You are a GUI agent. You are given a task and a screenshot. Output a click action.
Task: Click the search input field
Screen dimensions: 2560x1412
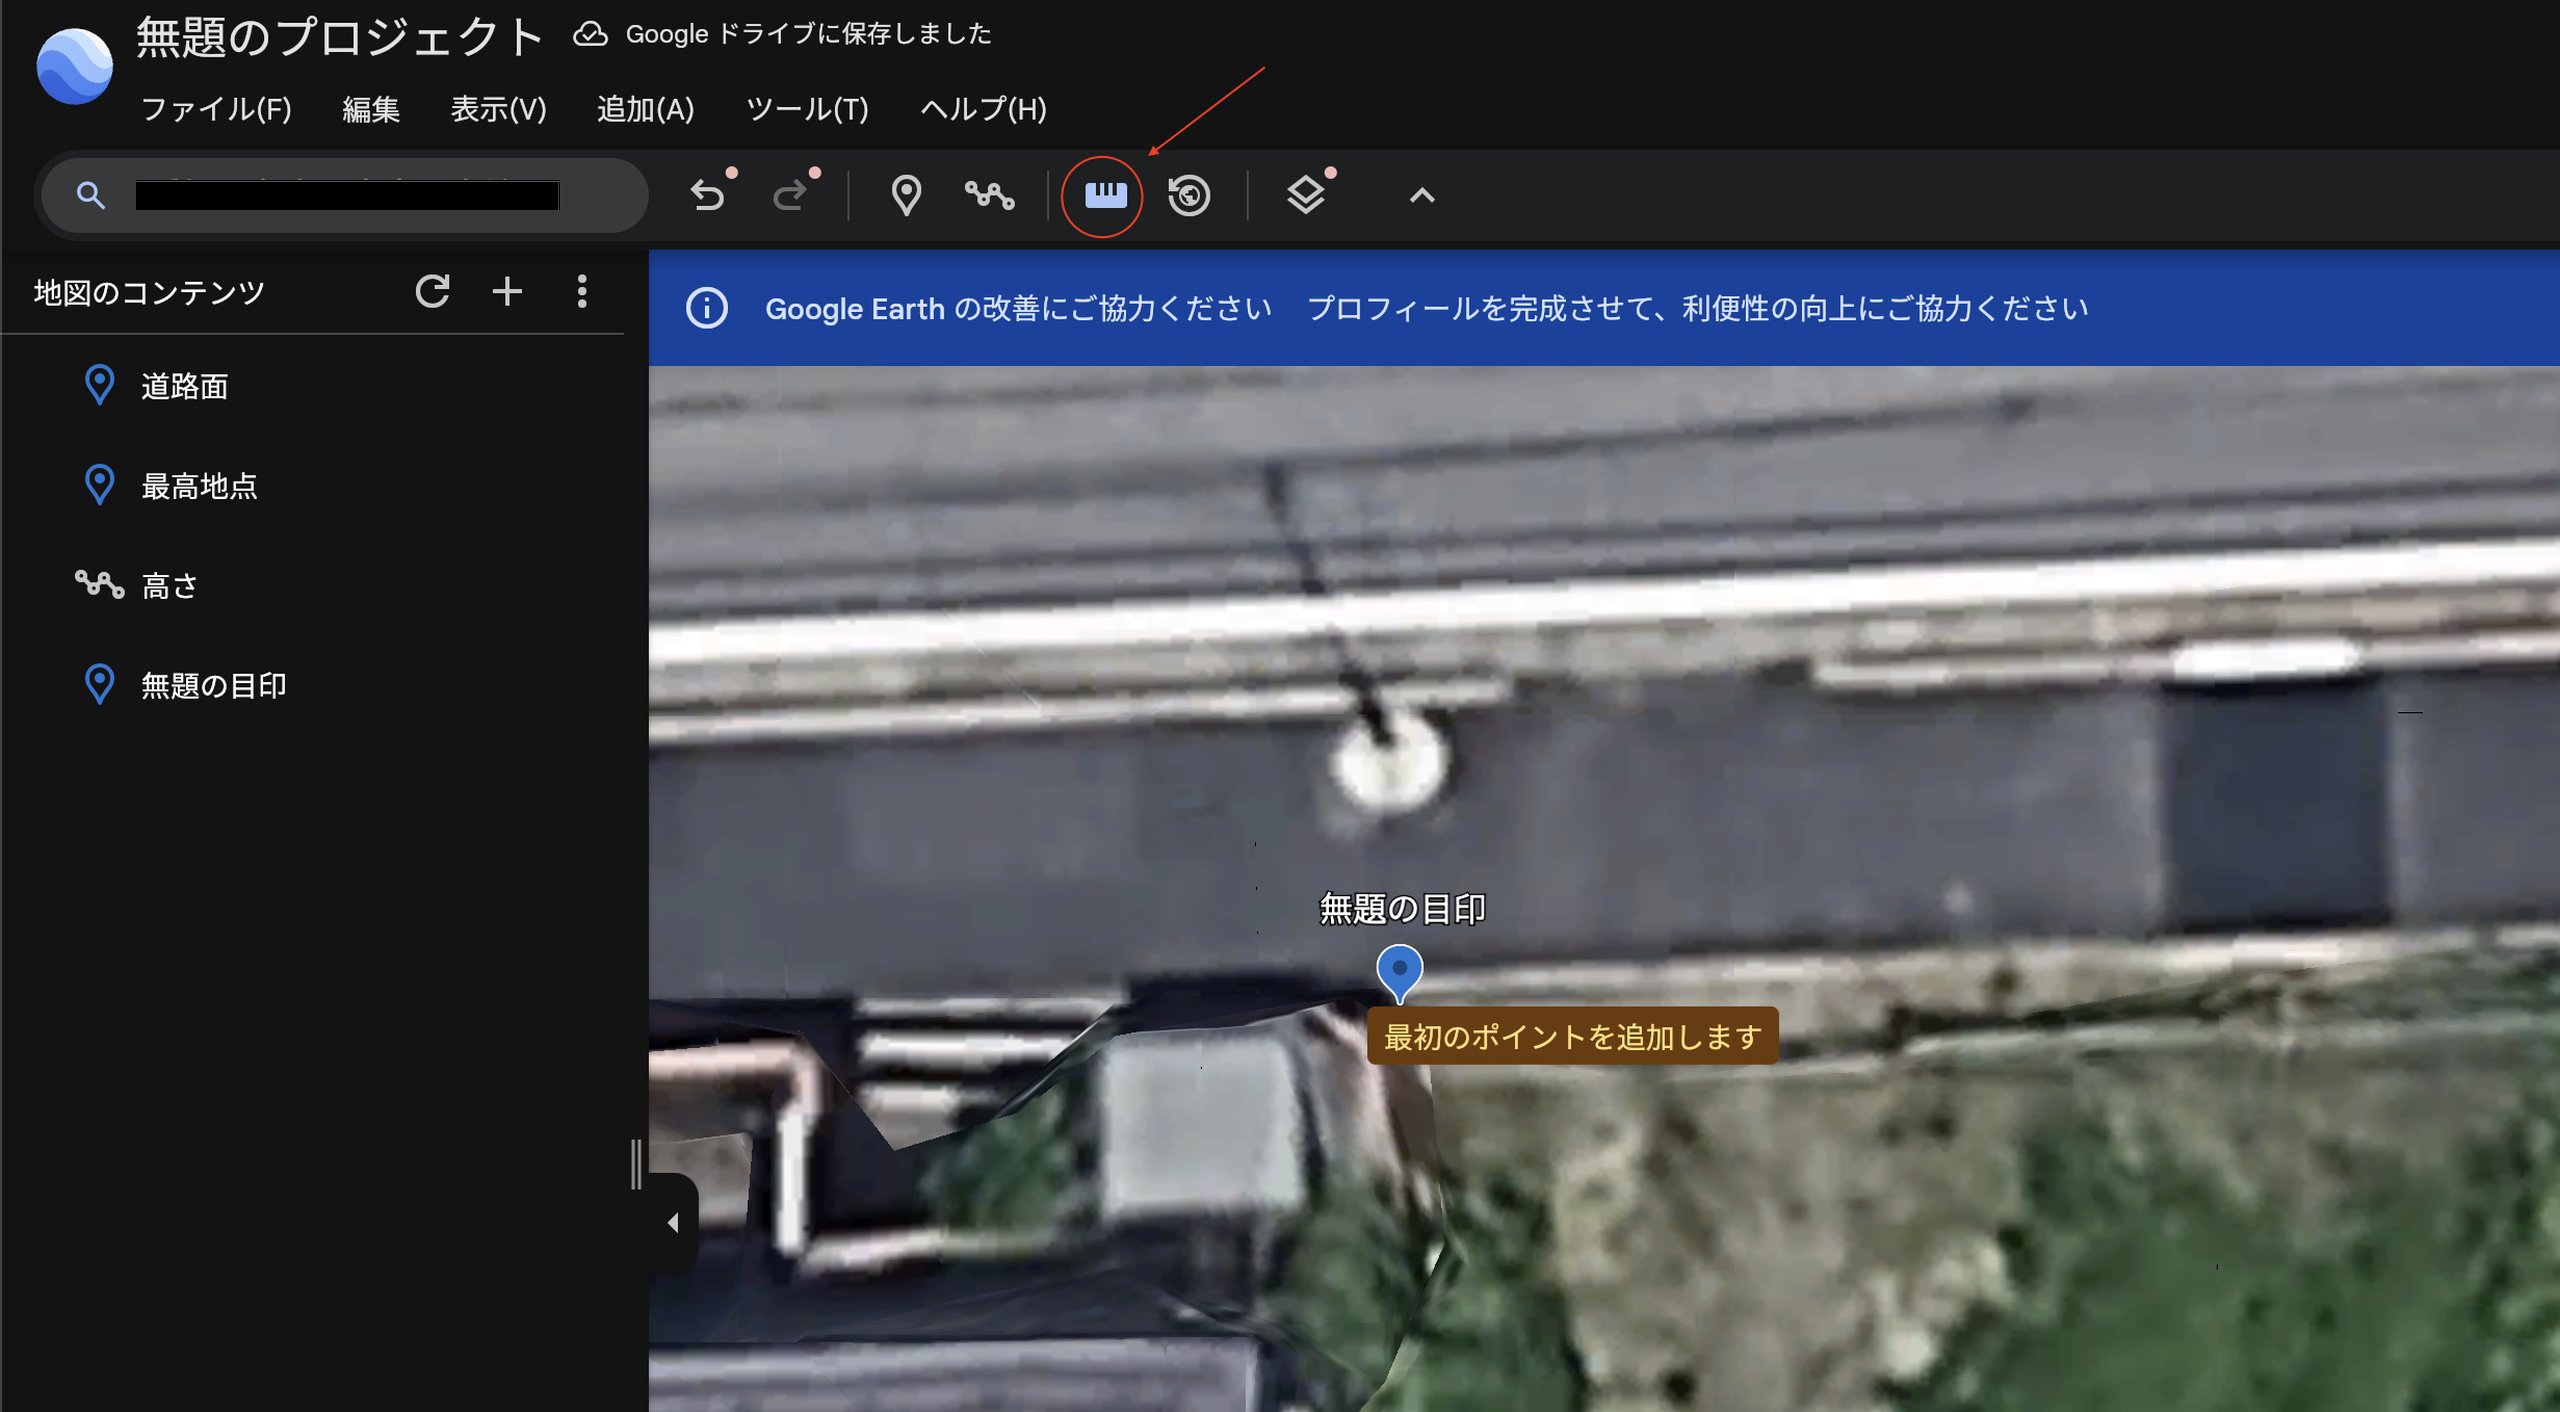tap(345, 195)
